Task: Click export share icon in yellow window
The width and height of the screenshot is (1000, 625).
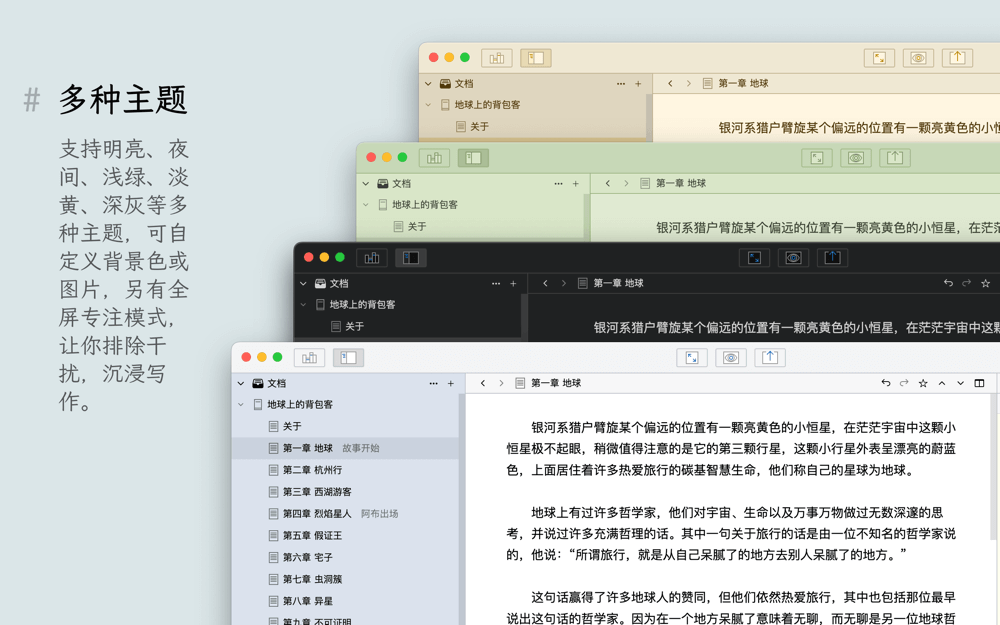Action: [x=957, y=58]
